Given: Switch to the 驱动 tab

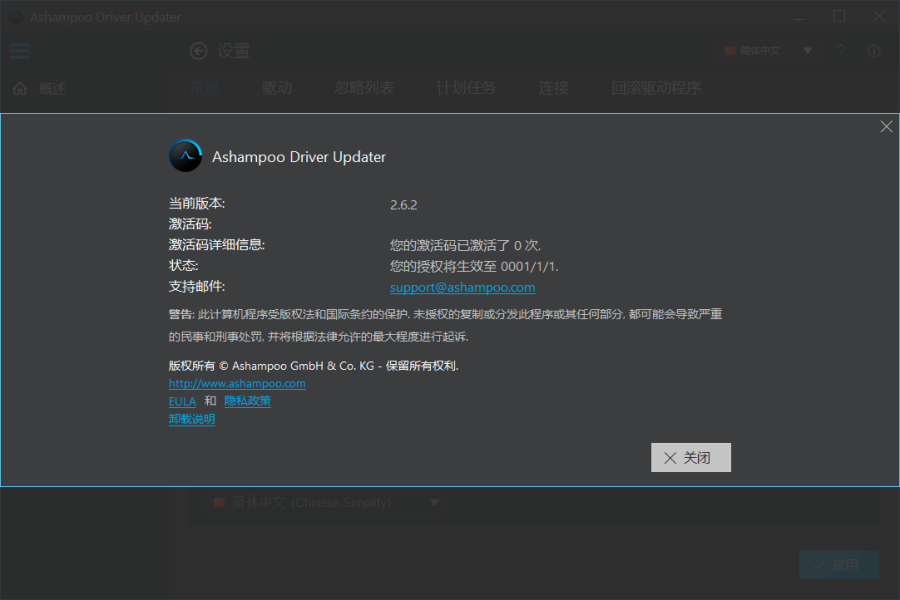Looking at the screenshot, I should pyautogui.click(x=277, y=88).
